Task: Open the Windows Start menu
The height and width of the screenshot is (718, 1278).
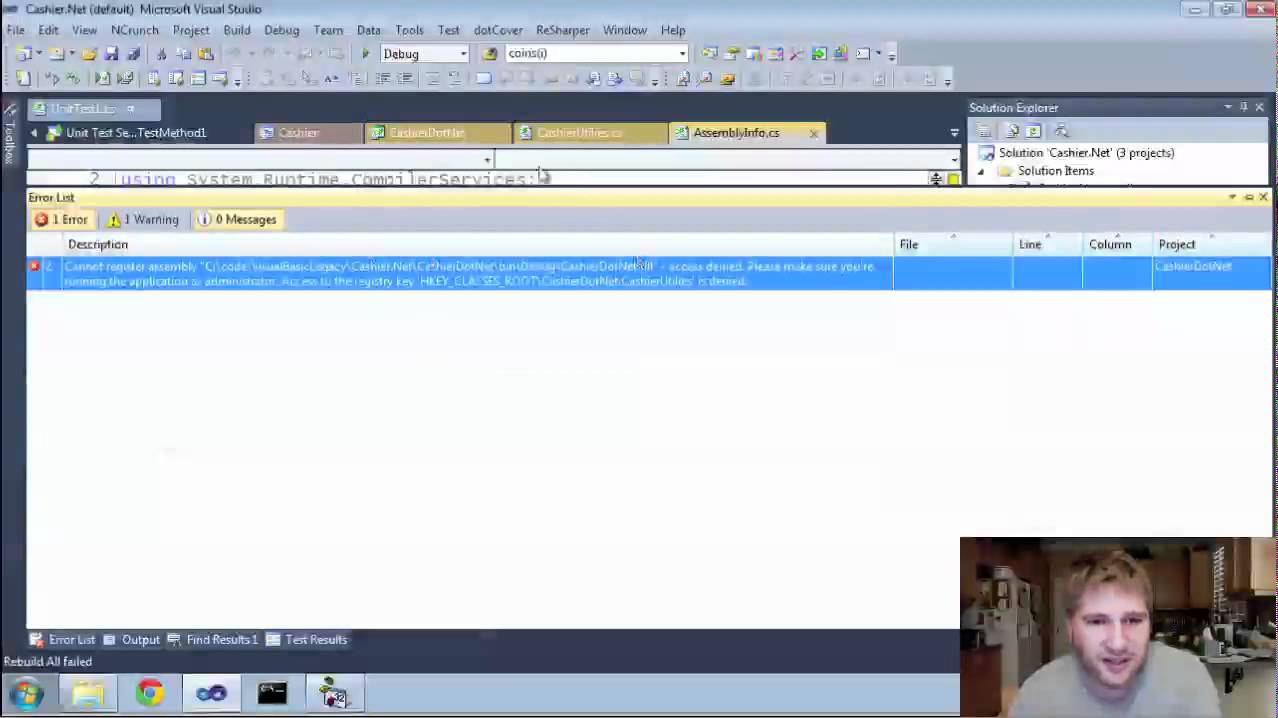Action: pos(26,694)
